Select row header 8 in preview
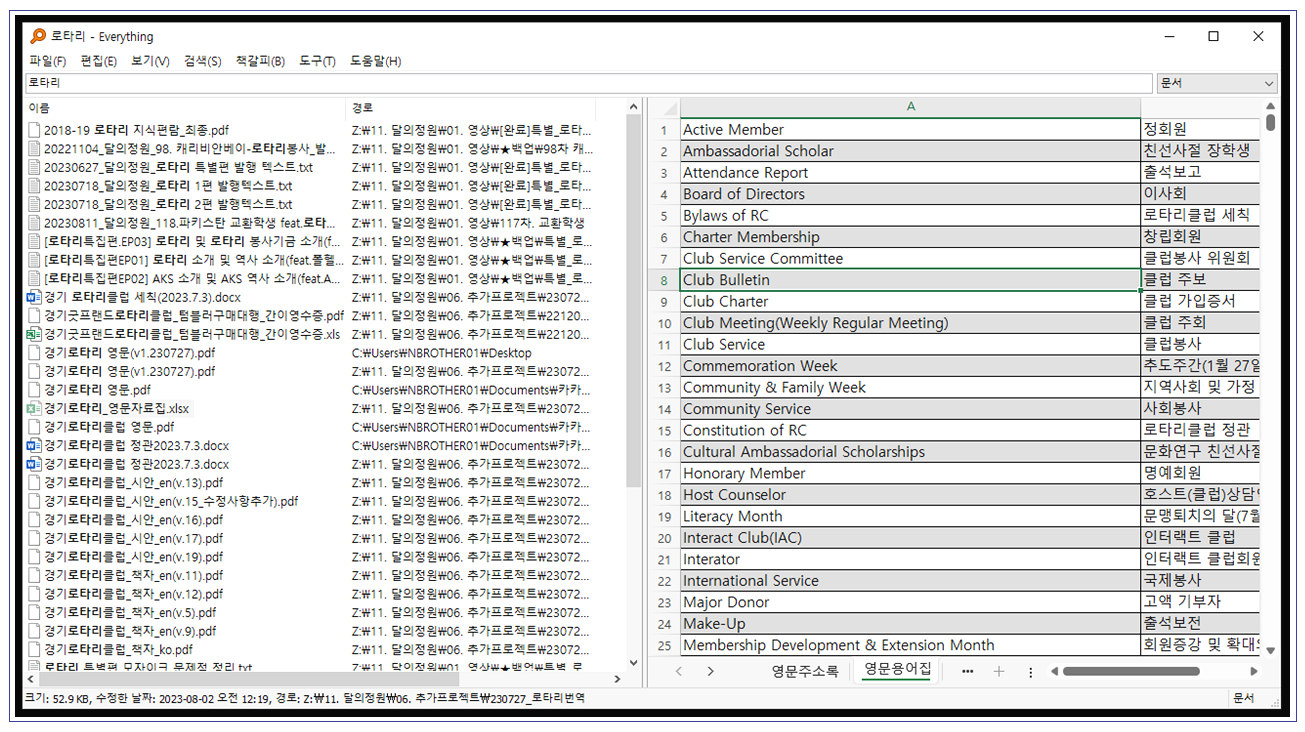The image size is (1305, 732). pos(664,280)
